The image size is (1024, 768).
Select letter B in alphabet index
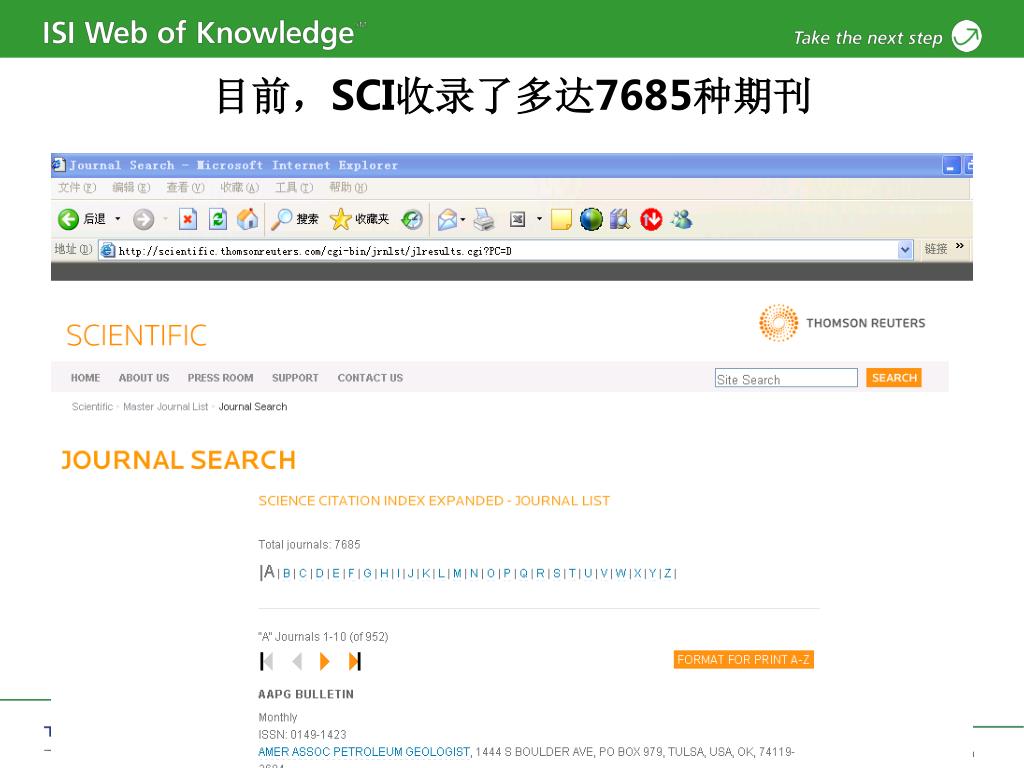point(287,573)
